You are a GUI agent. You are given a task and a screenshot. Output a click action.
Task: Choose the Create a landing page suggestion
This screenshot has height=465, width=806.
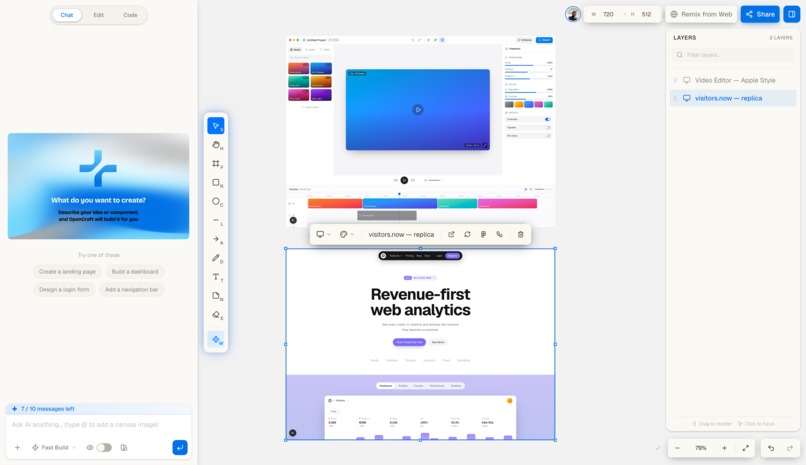[67, 271]
